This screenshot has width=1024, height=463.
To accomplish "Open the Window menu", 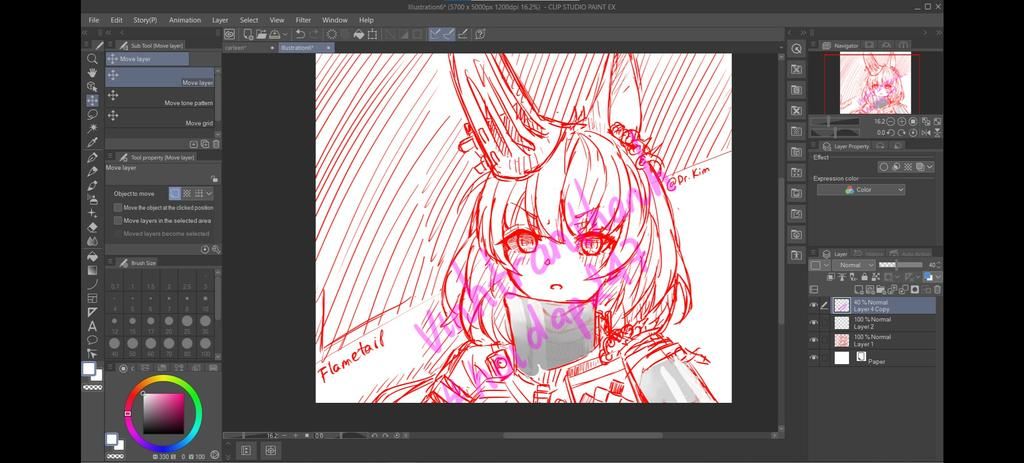I will 335,20.
